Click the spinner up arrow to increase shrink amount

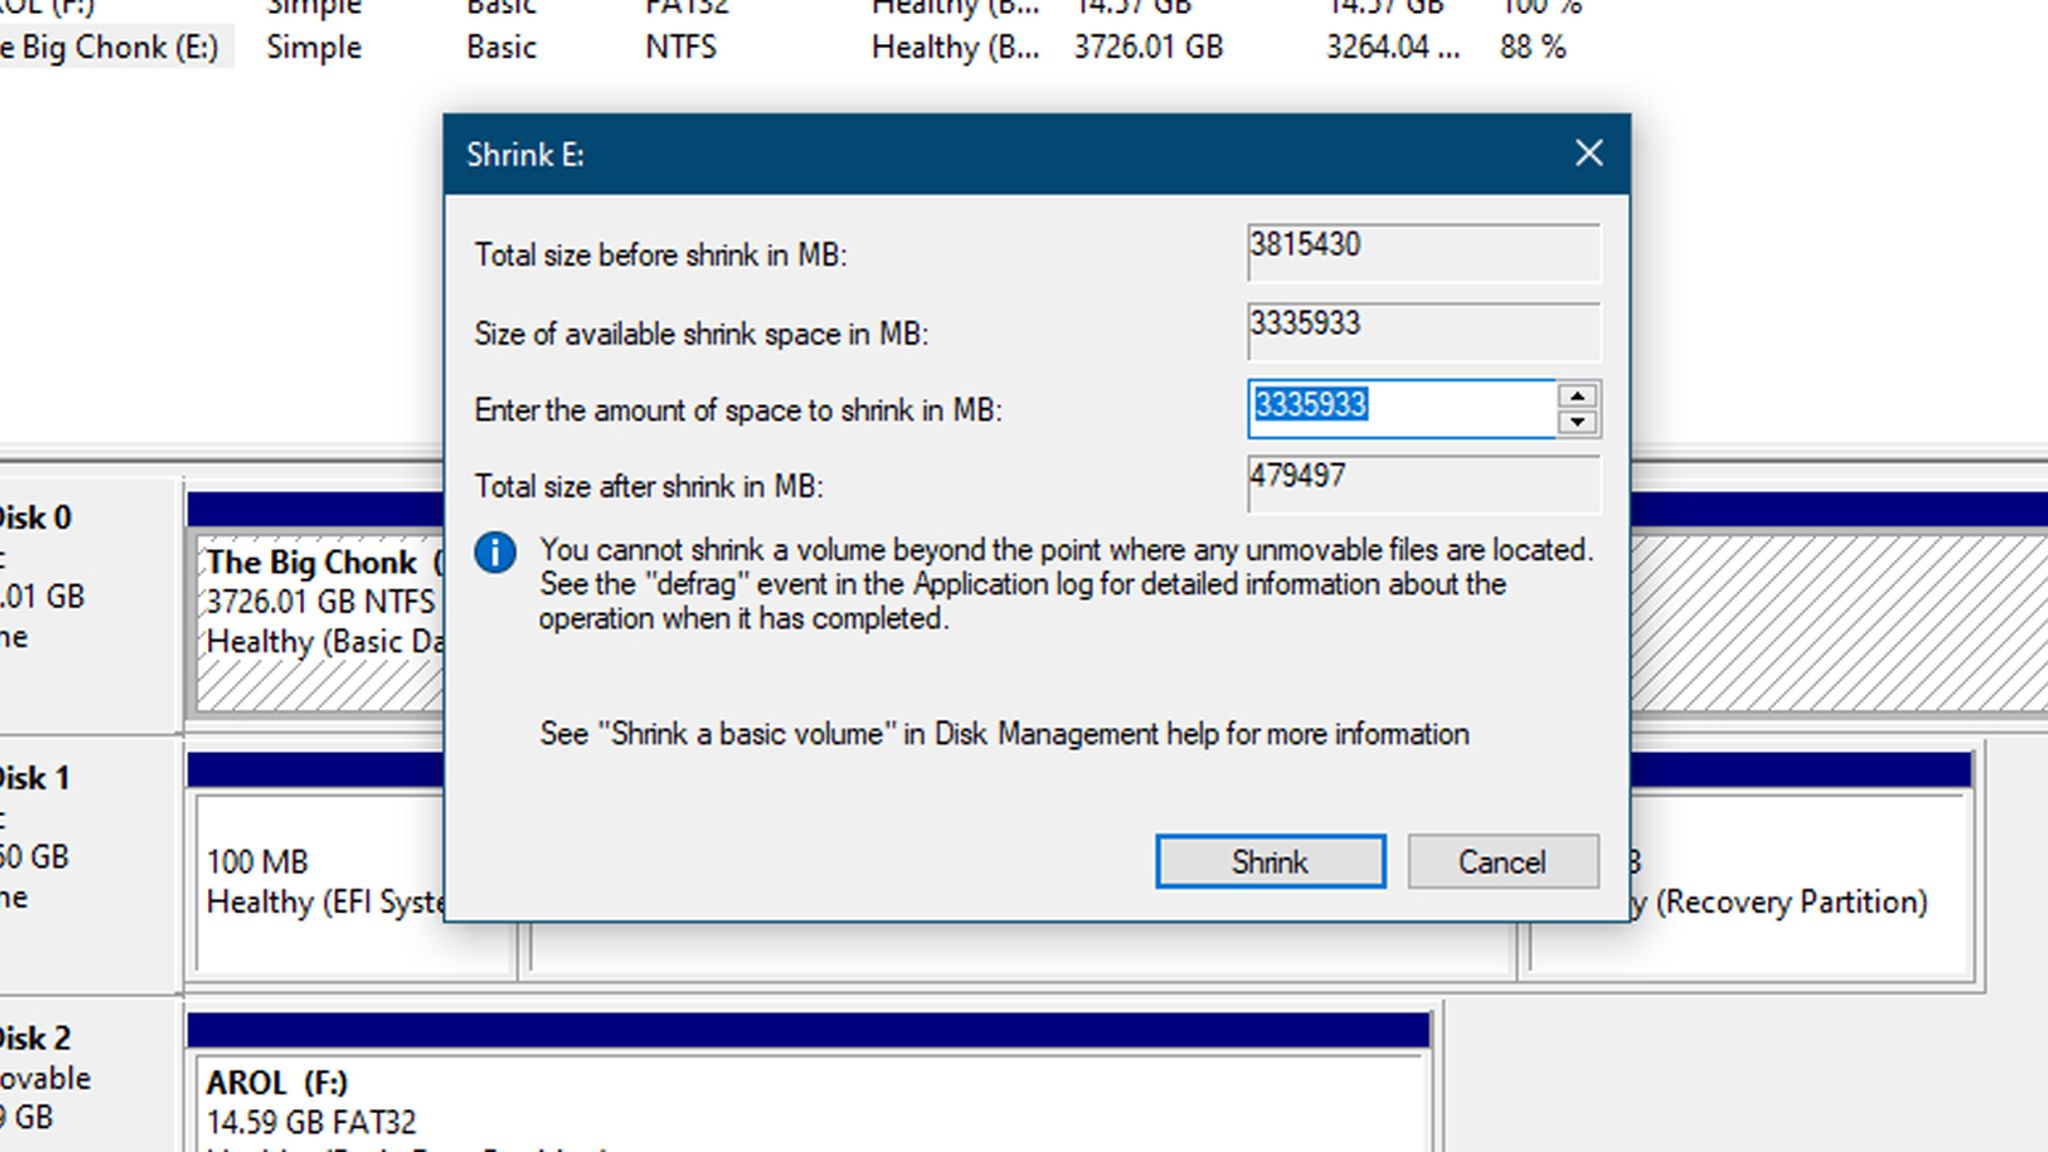coord(1577,397)
